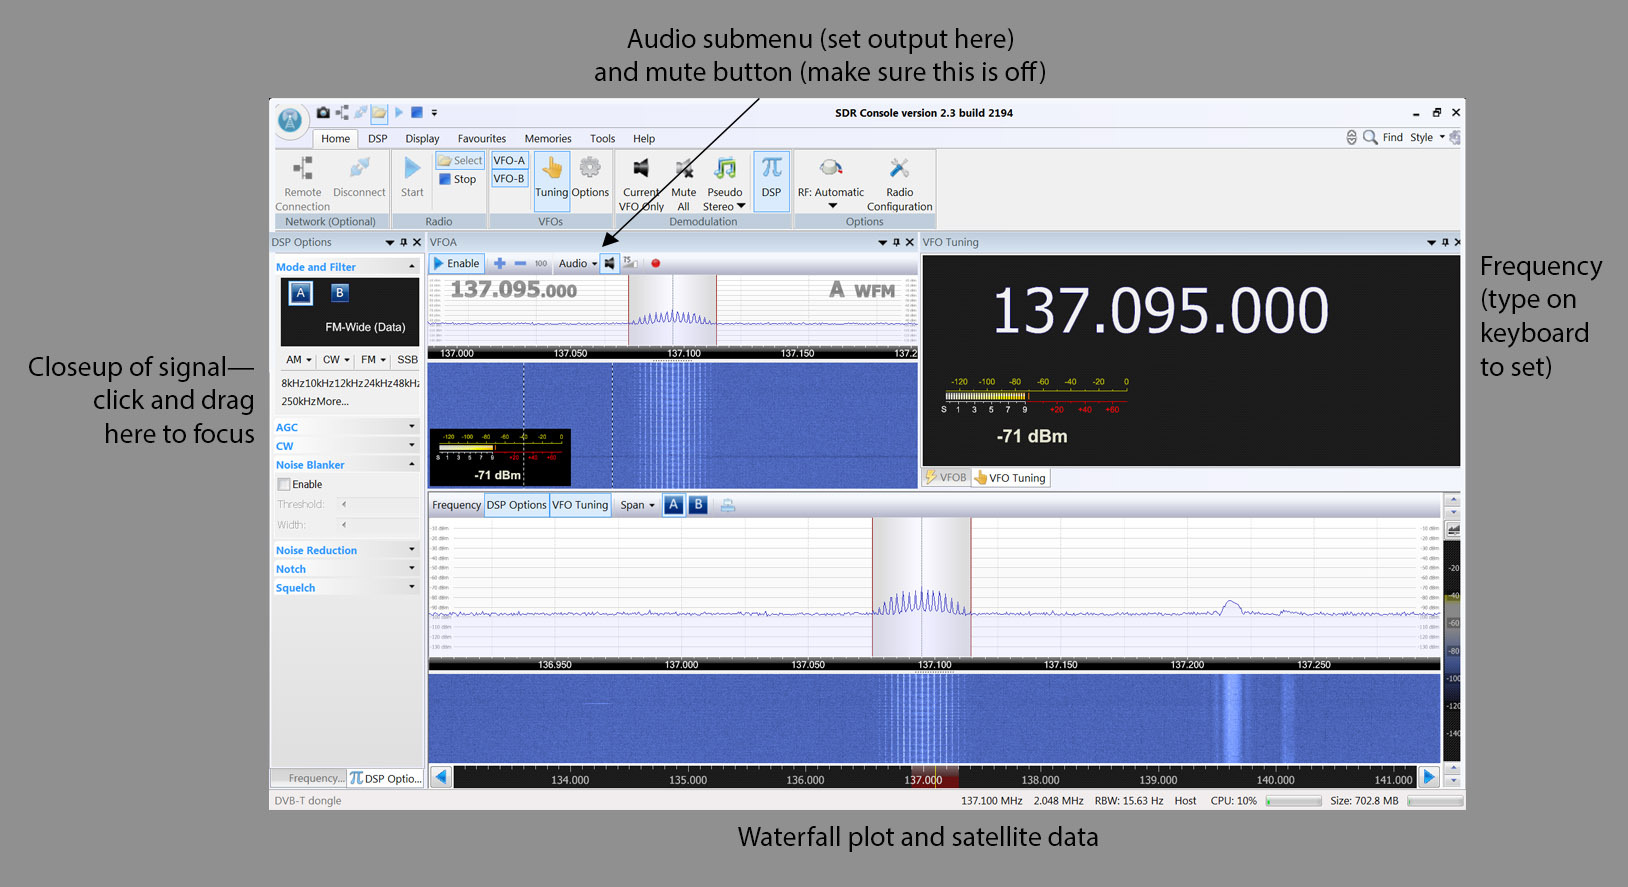Click Select radio in the Radio group
Viewport: 1628px width, 887px height.
tap(460, 160)
